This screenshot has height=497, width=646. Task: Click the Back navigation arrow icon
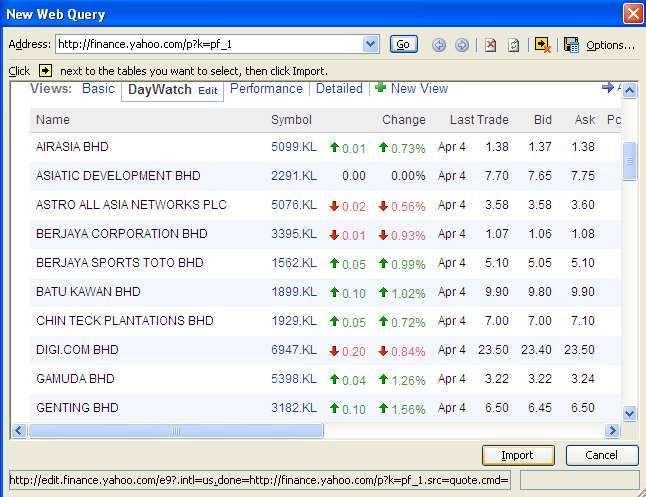click(439, 45)
